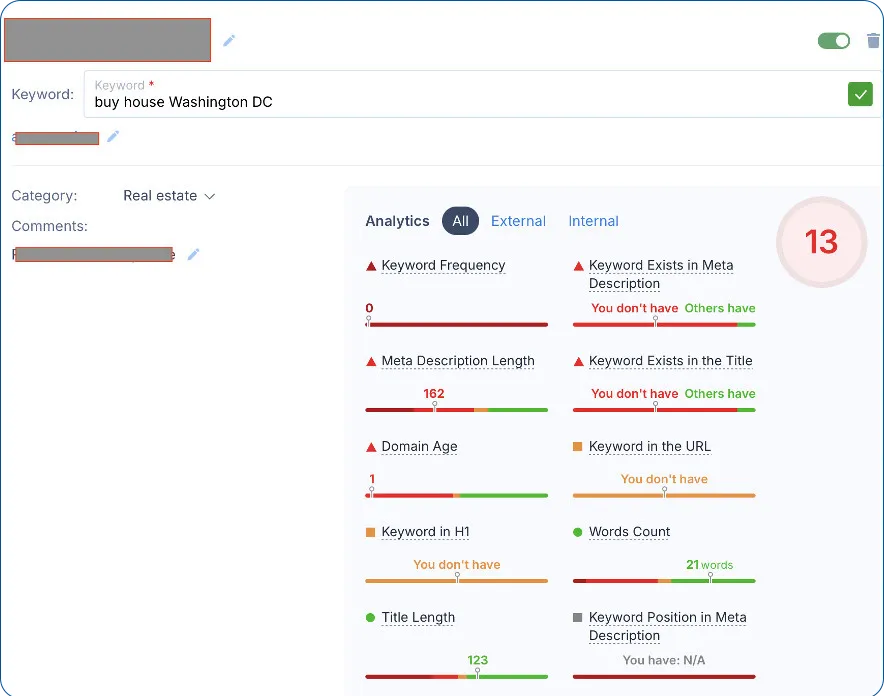Open Keyword Exists in the Title metric

[x=670, y=361]
